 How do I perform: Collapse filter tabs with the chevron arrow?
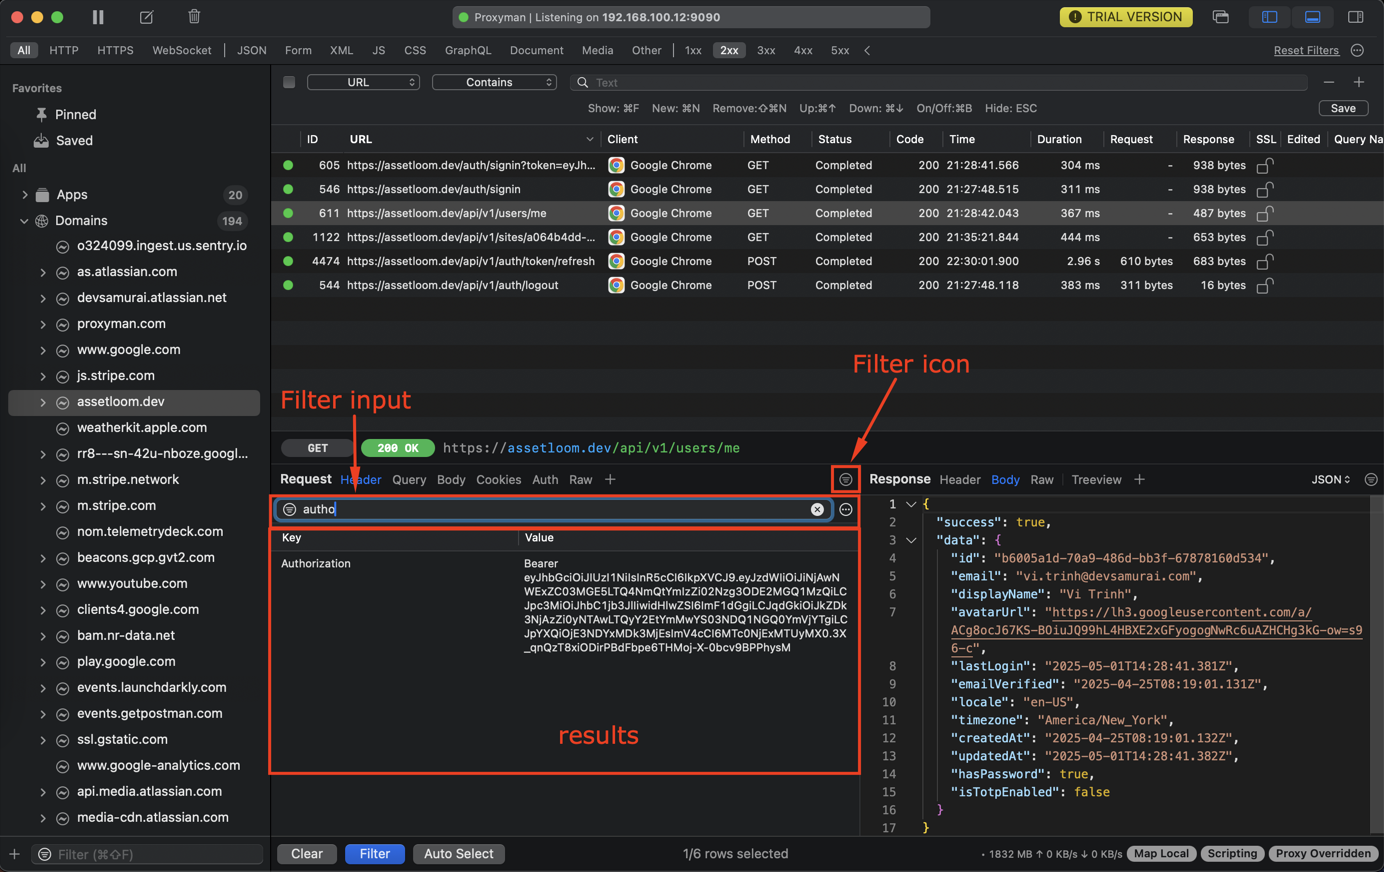coord(867,50)
